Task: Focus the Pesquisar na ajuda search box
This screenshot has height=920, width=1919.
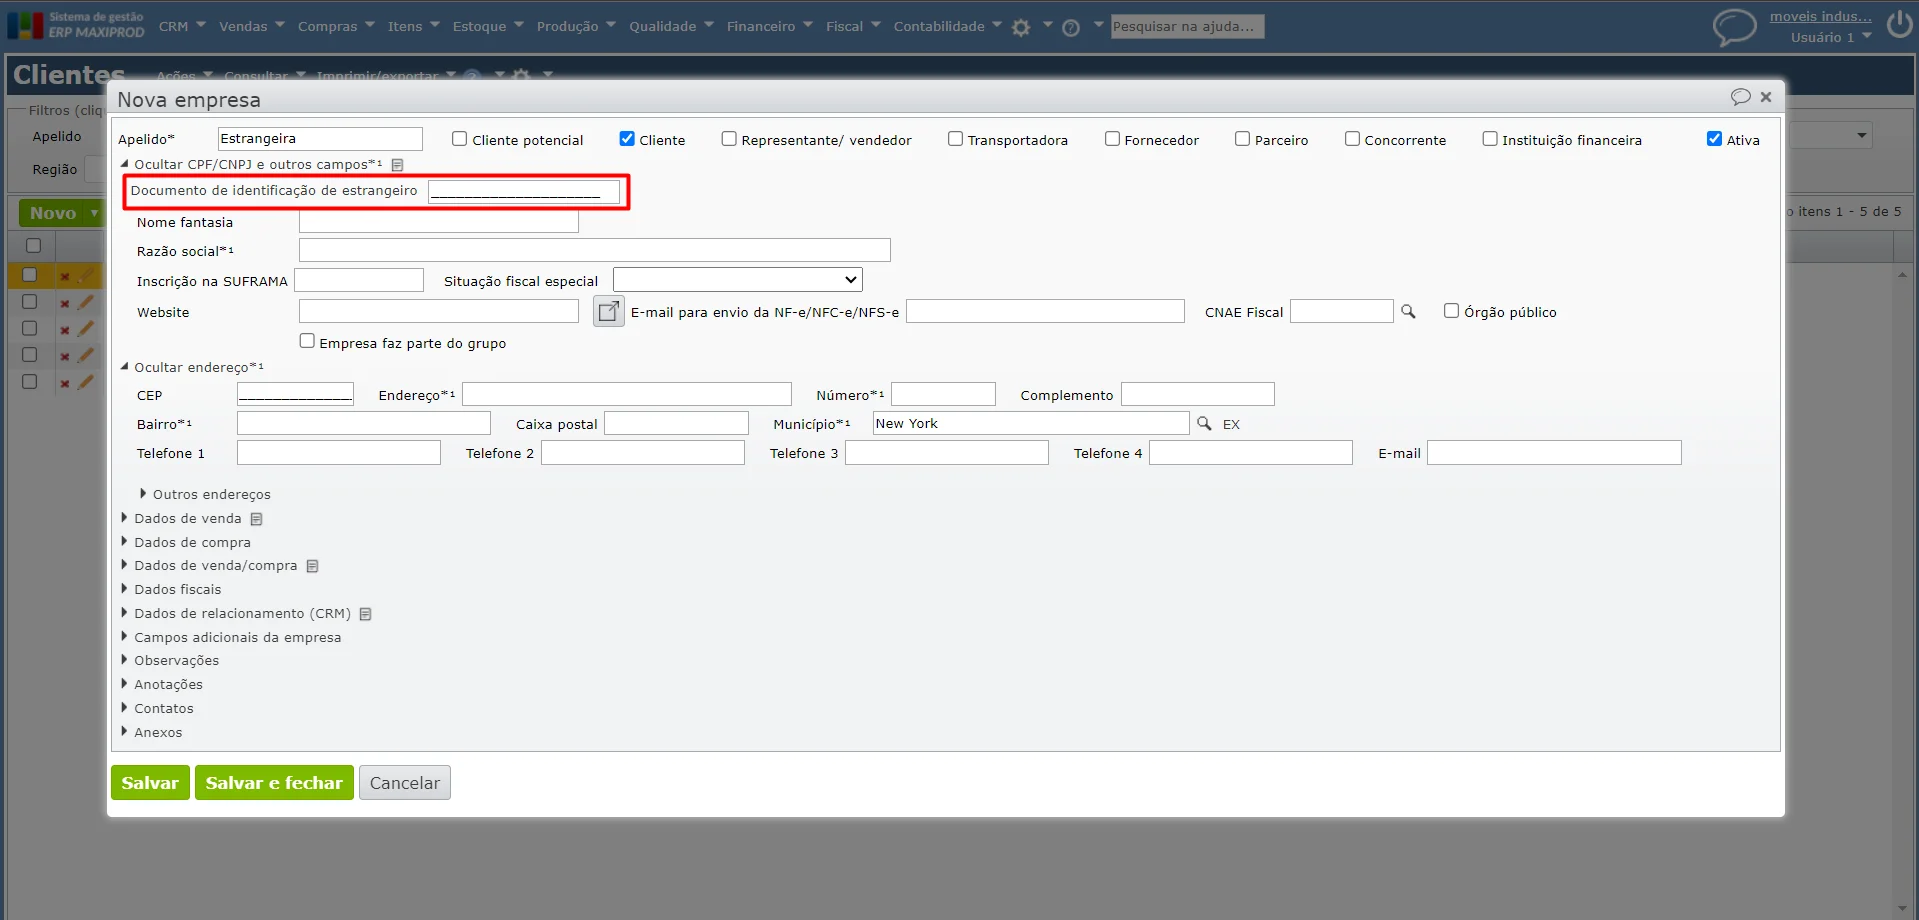Action: [x=1187, y=26]
